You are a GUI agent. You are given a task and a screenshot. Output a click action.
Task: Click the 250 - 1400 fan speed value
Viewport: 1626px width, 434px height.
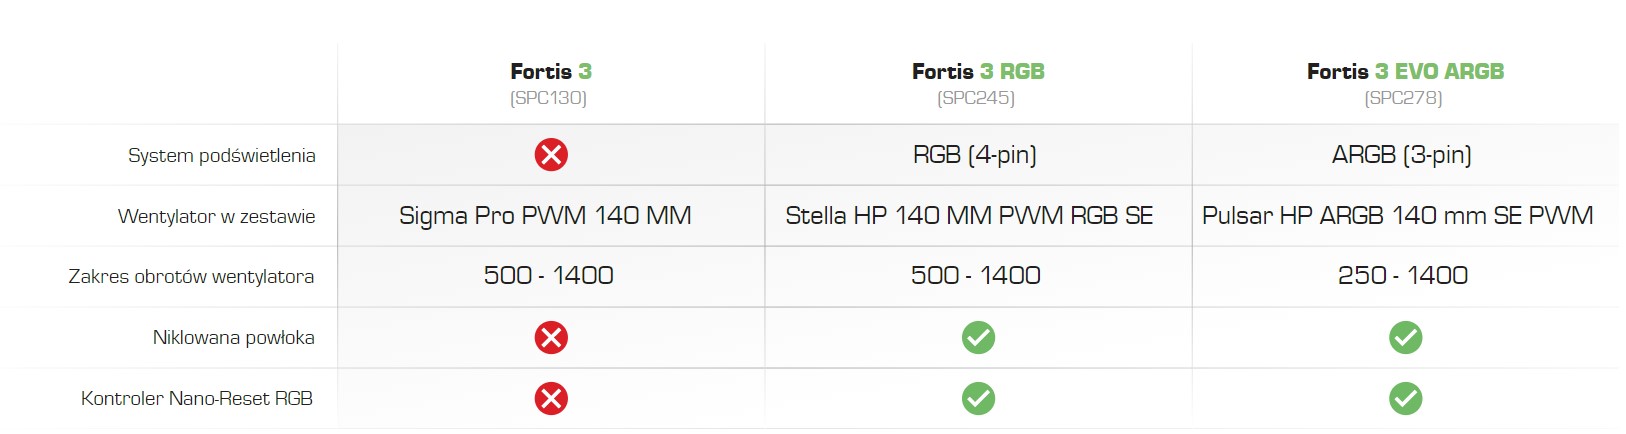(1402, 275)
